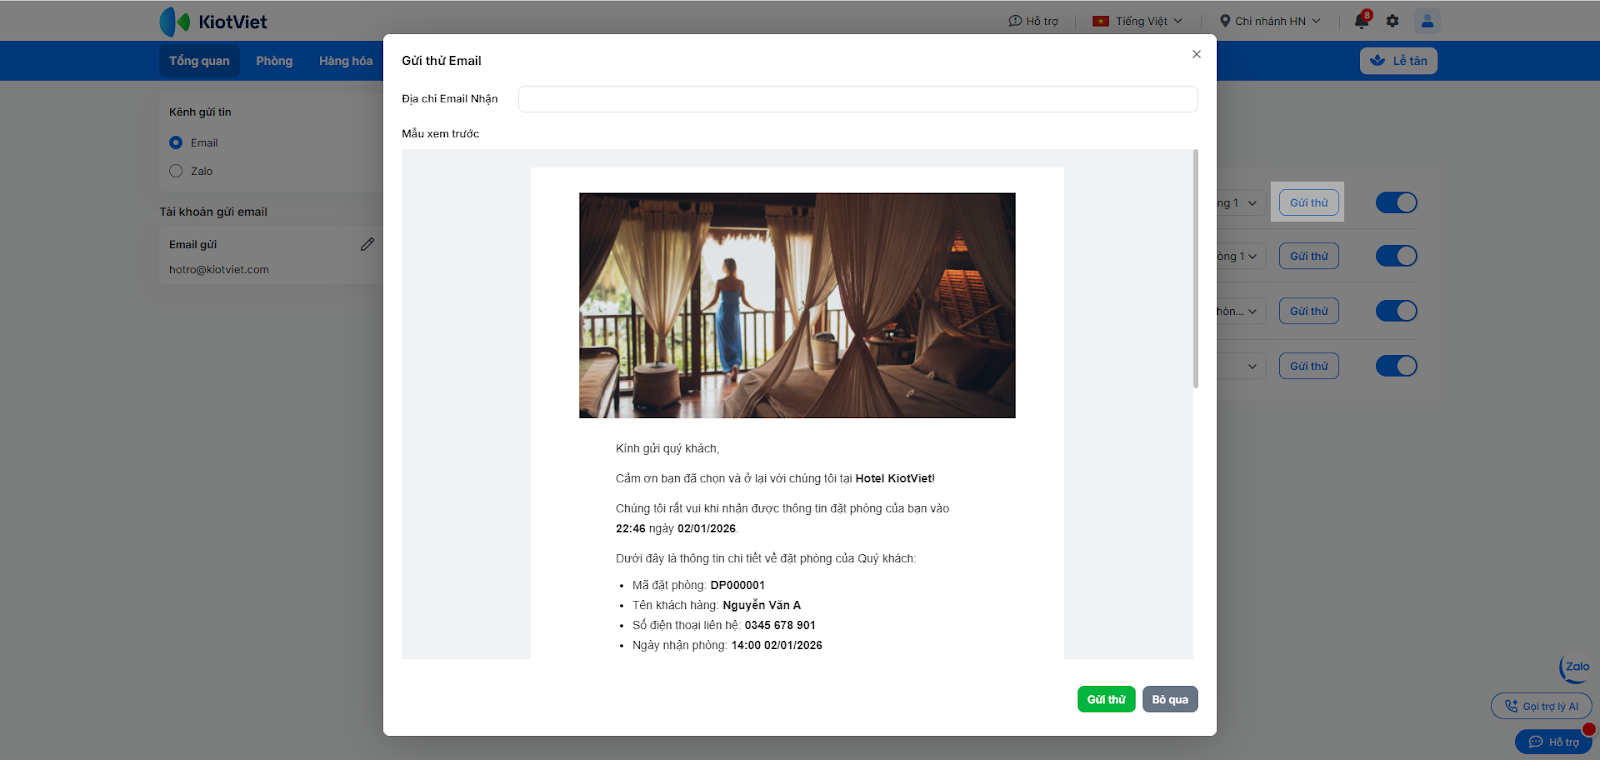
Task: Click the Bỏ qua button
Action: (x=1170, y=700)
